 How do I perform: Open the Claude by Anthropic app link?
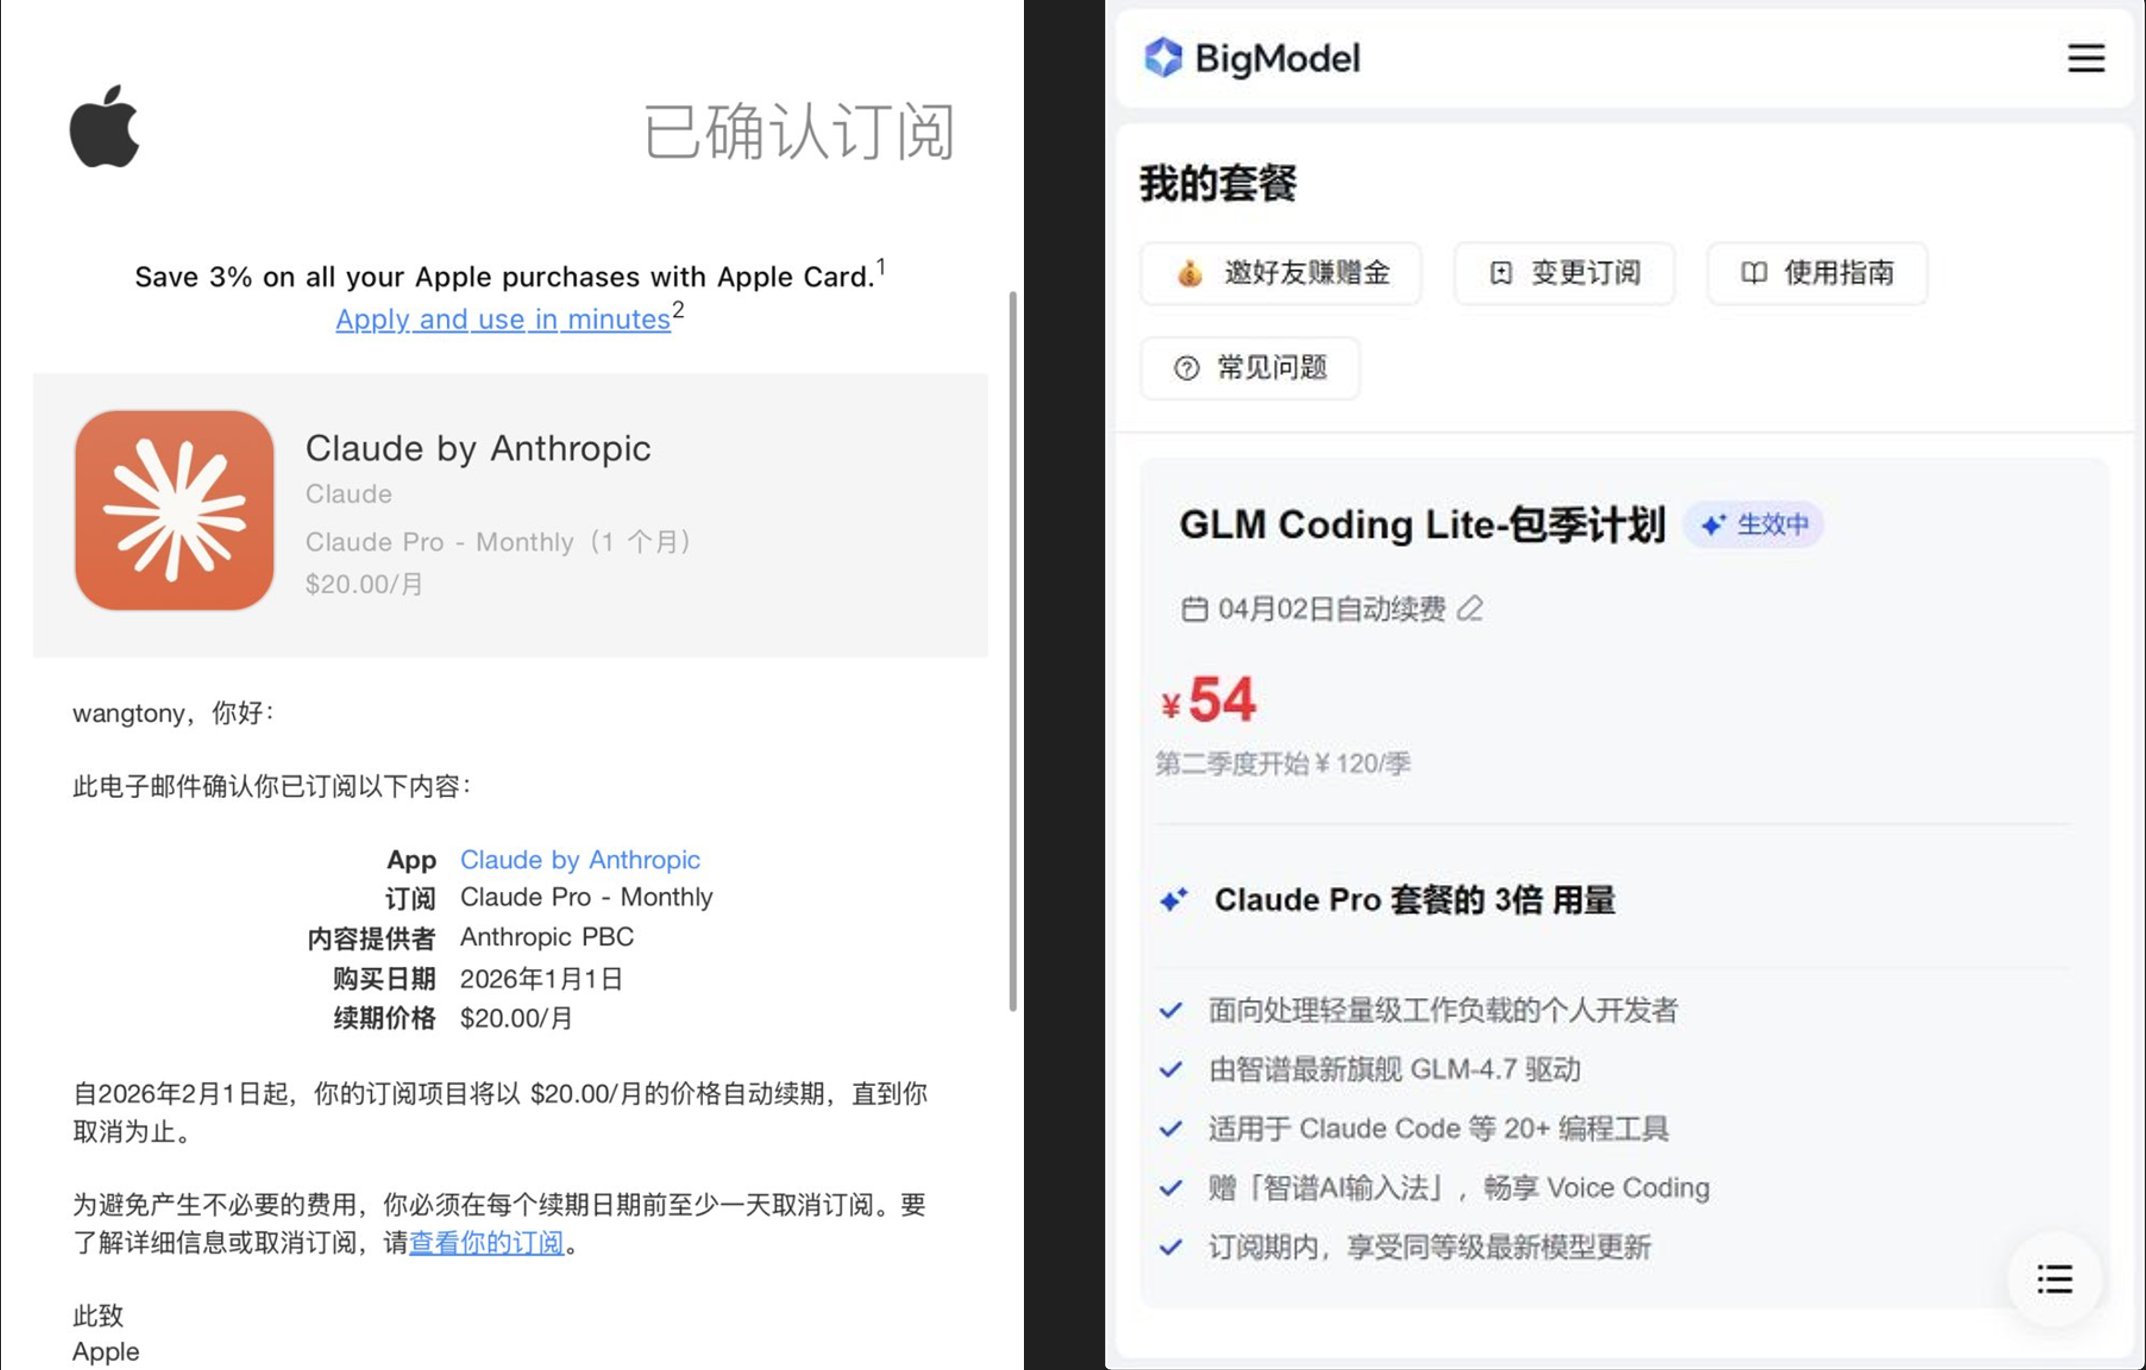coord(580,859)
